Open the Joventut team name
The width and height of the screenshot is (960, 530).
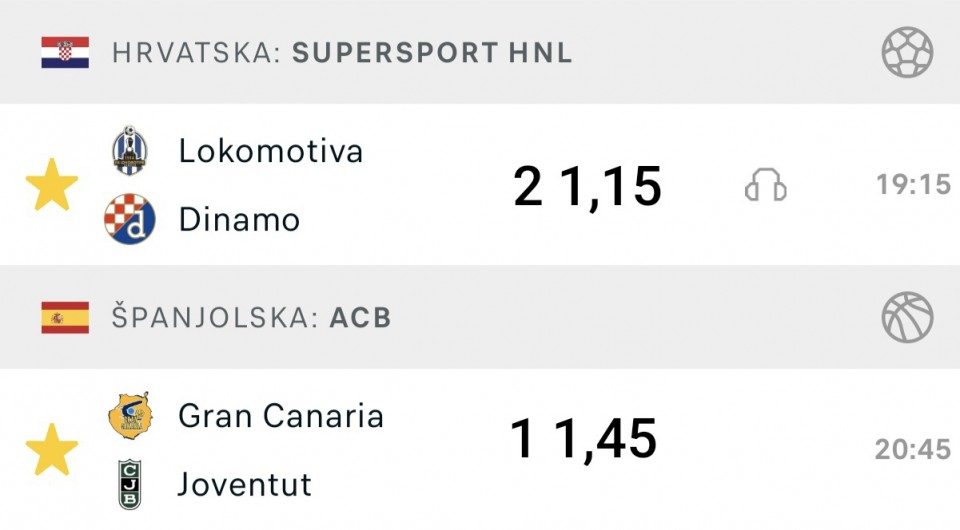click(244, 484)
